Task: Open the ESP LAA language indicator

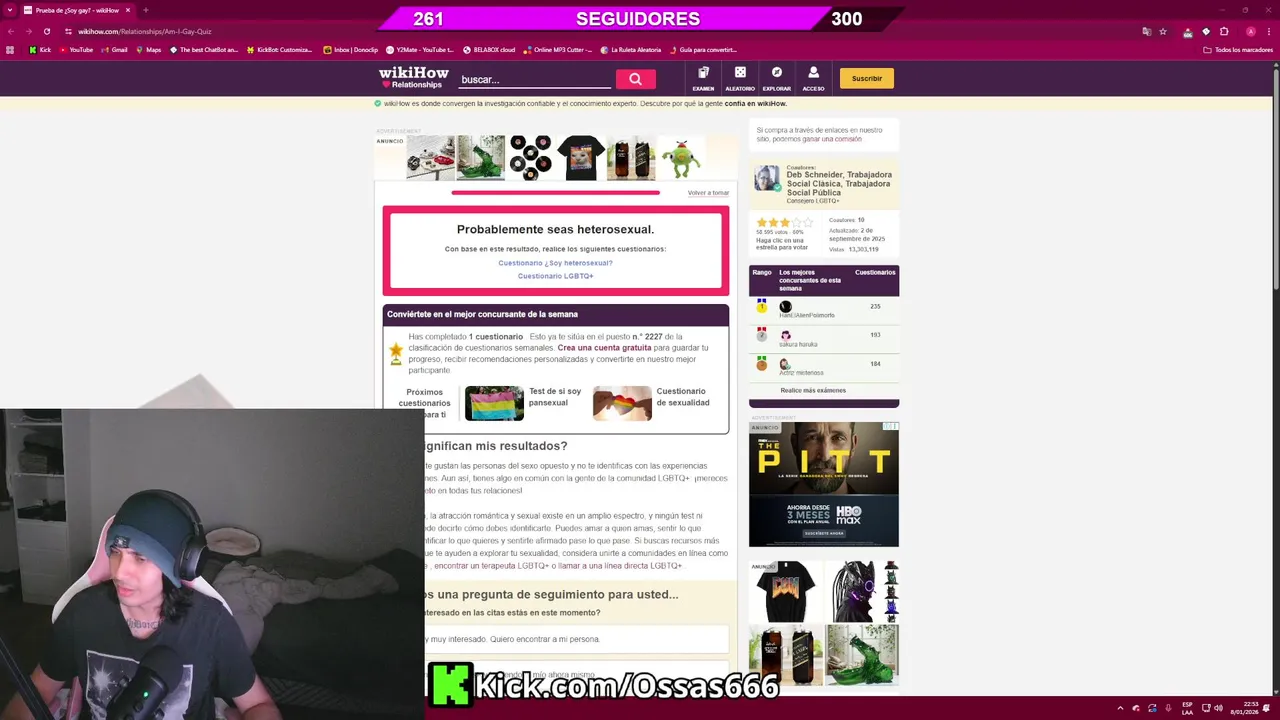Action: pyautogui.click(x=1187, y=708)
